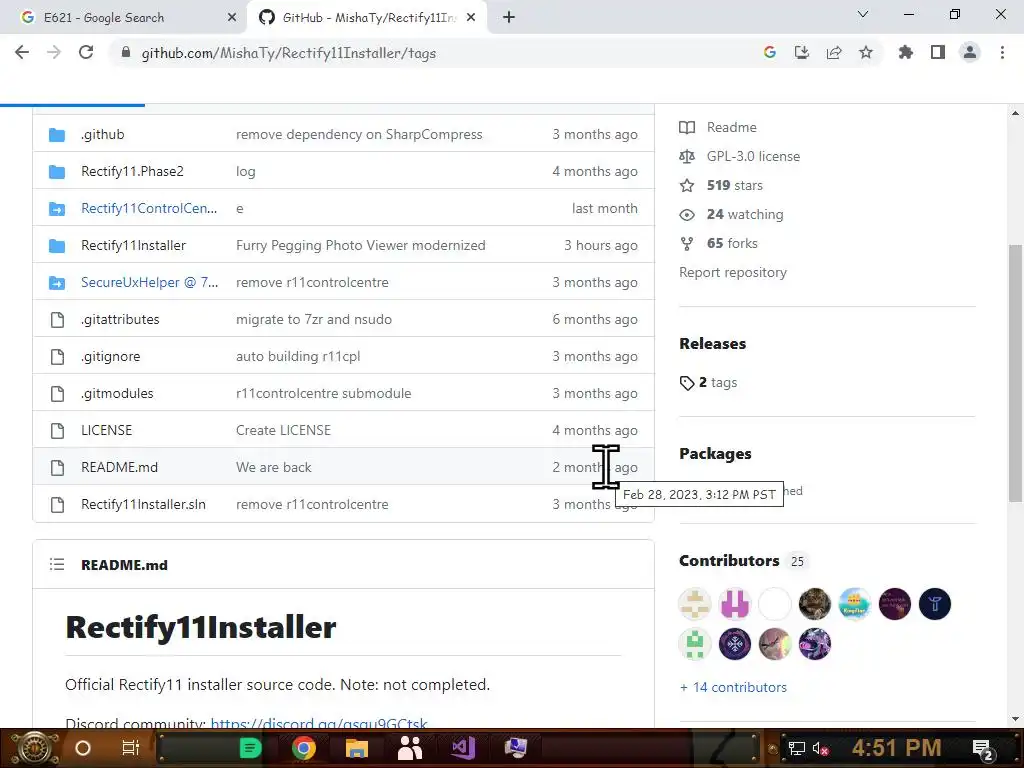The height and width of the screenshot is (768, 1024).
Task: Open Chrome extensions puzzle icon
Action: pyautogui.click(x=906, y=53)
